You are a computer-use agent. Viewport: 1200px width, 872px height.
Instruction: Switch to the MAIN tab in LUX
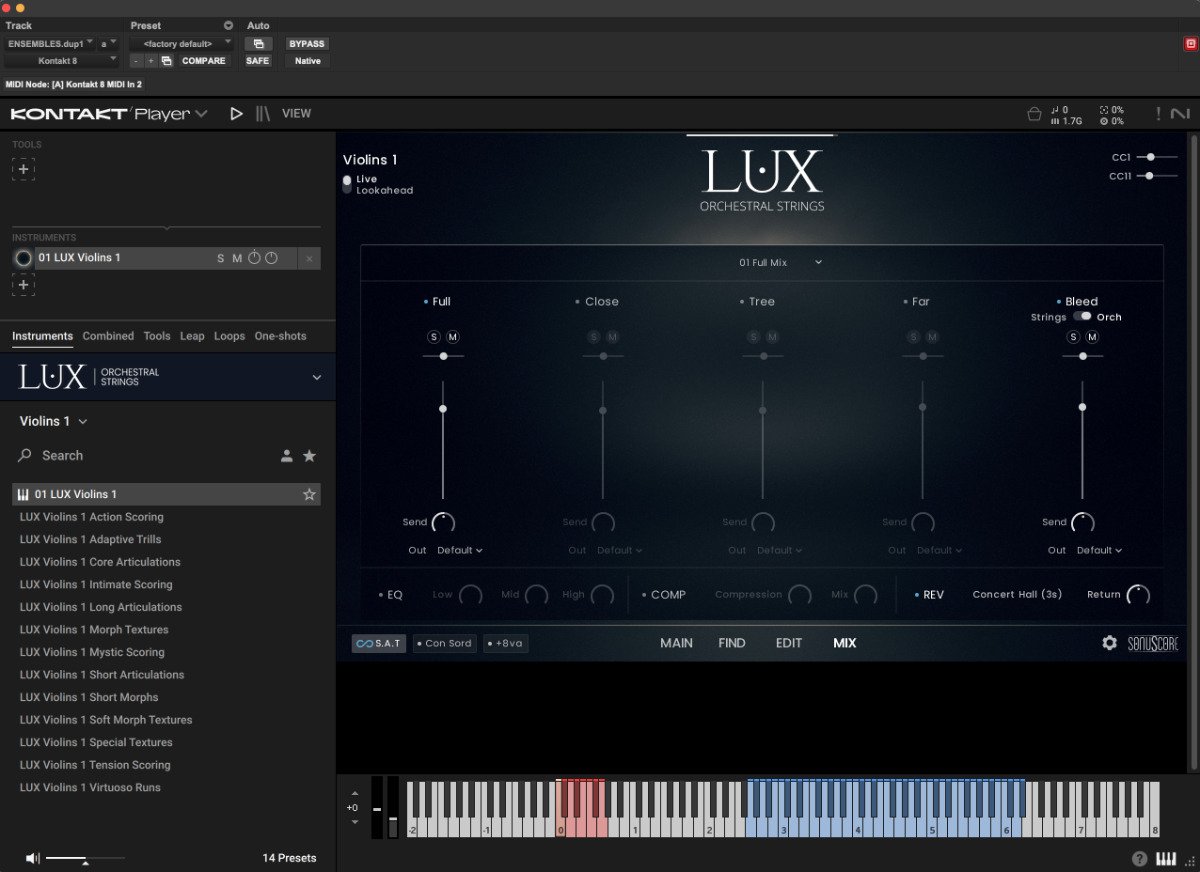click(x=676, y=643)
